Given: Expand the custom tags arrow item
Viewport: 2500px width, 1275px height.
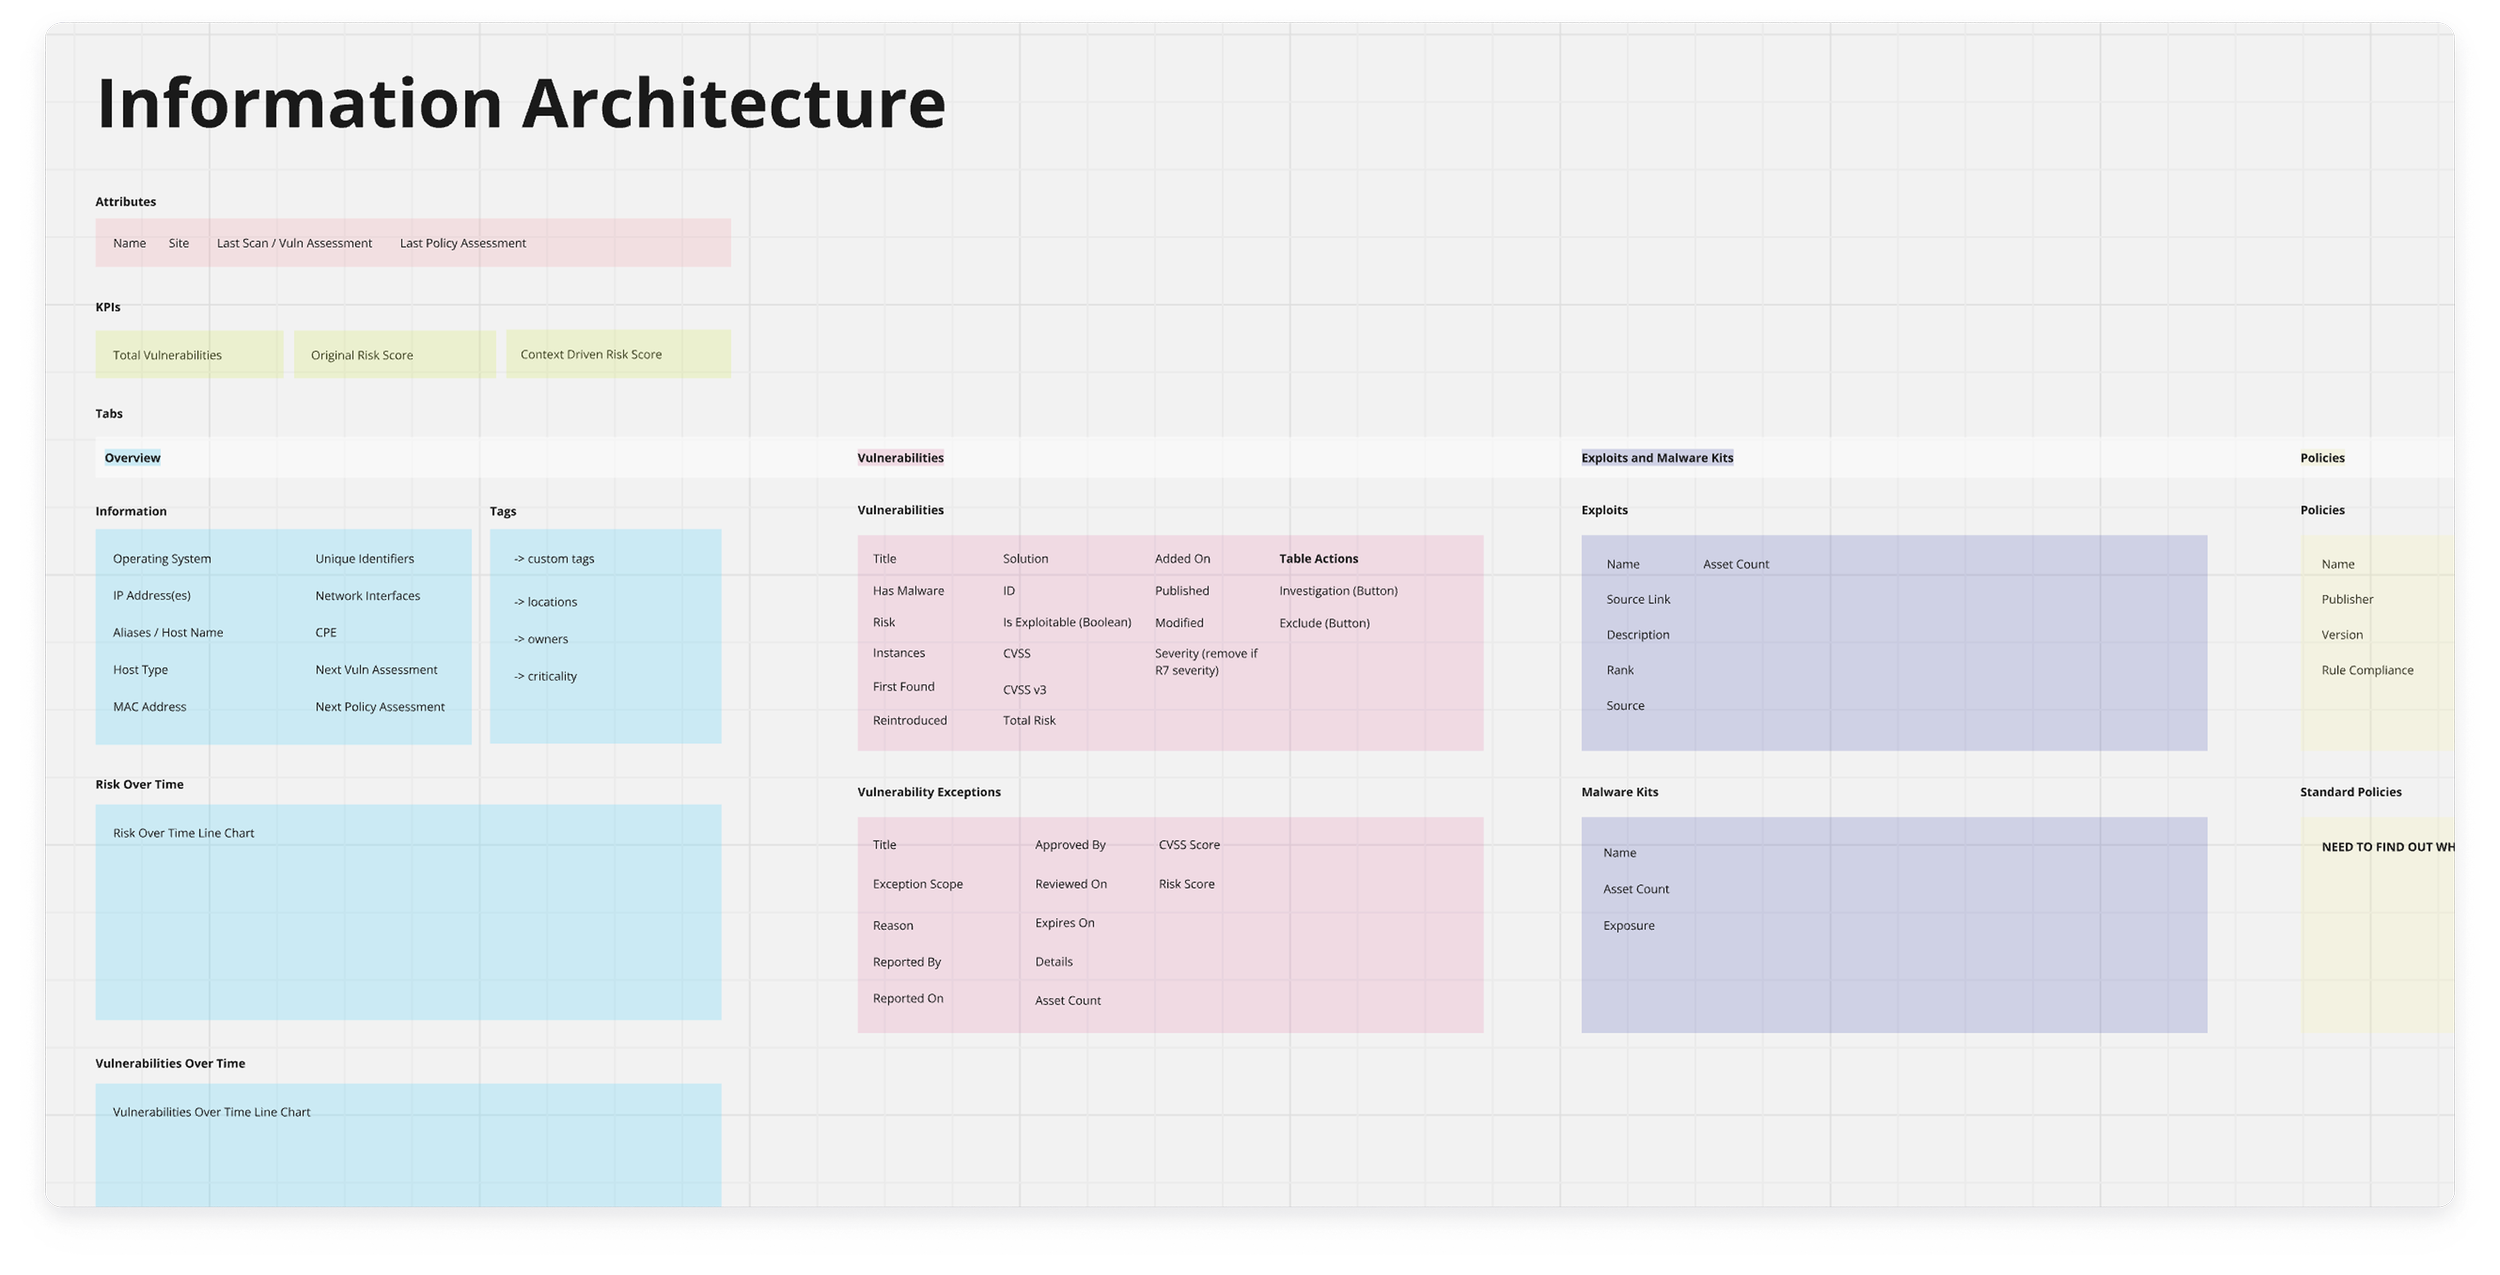Looking at the screenshot, I should click(554, 559).
